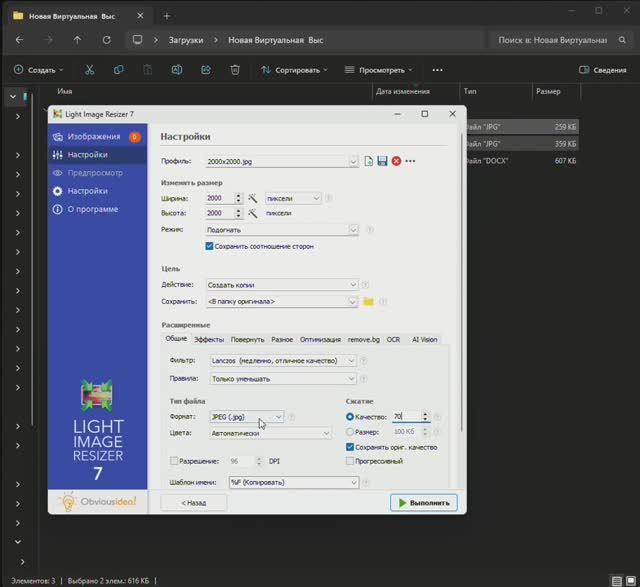This screenshot has height=587, width=640.
Task: Click the width magic wand tool icon
Action: 253,198
